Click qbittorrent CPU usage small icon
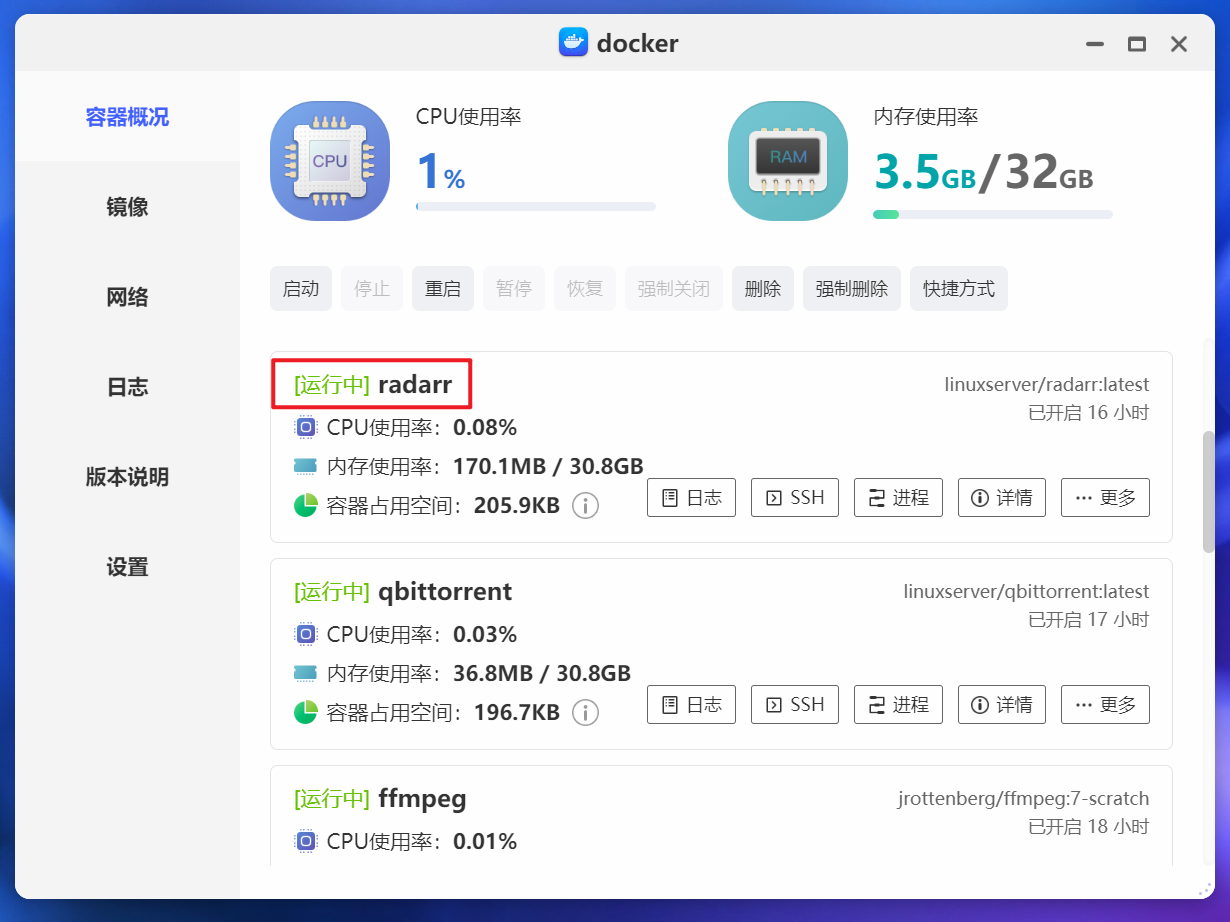This screenshot has width=1230, height=922. tap(305, 635)
